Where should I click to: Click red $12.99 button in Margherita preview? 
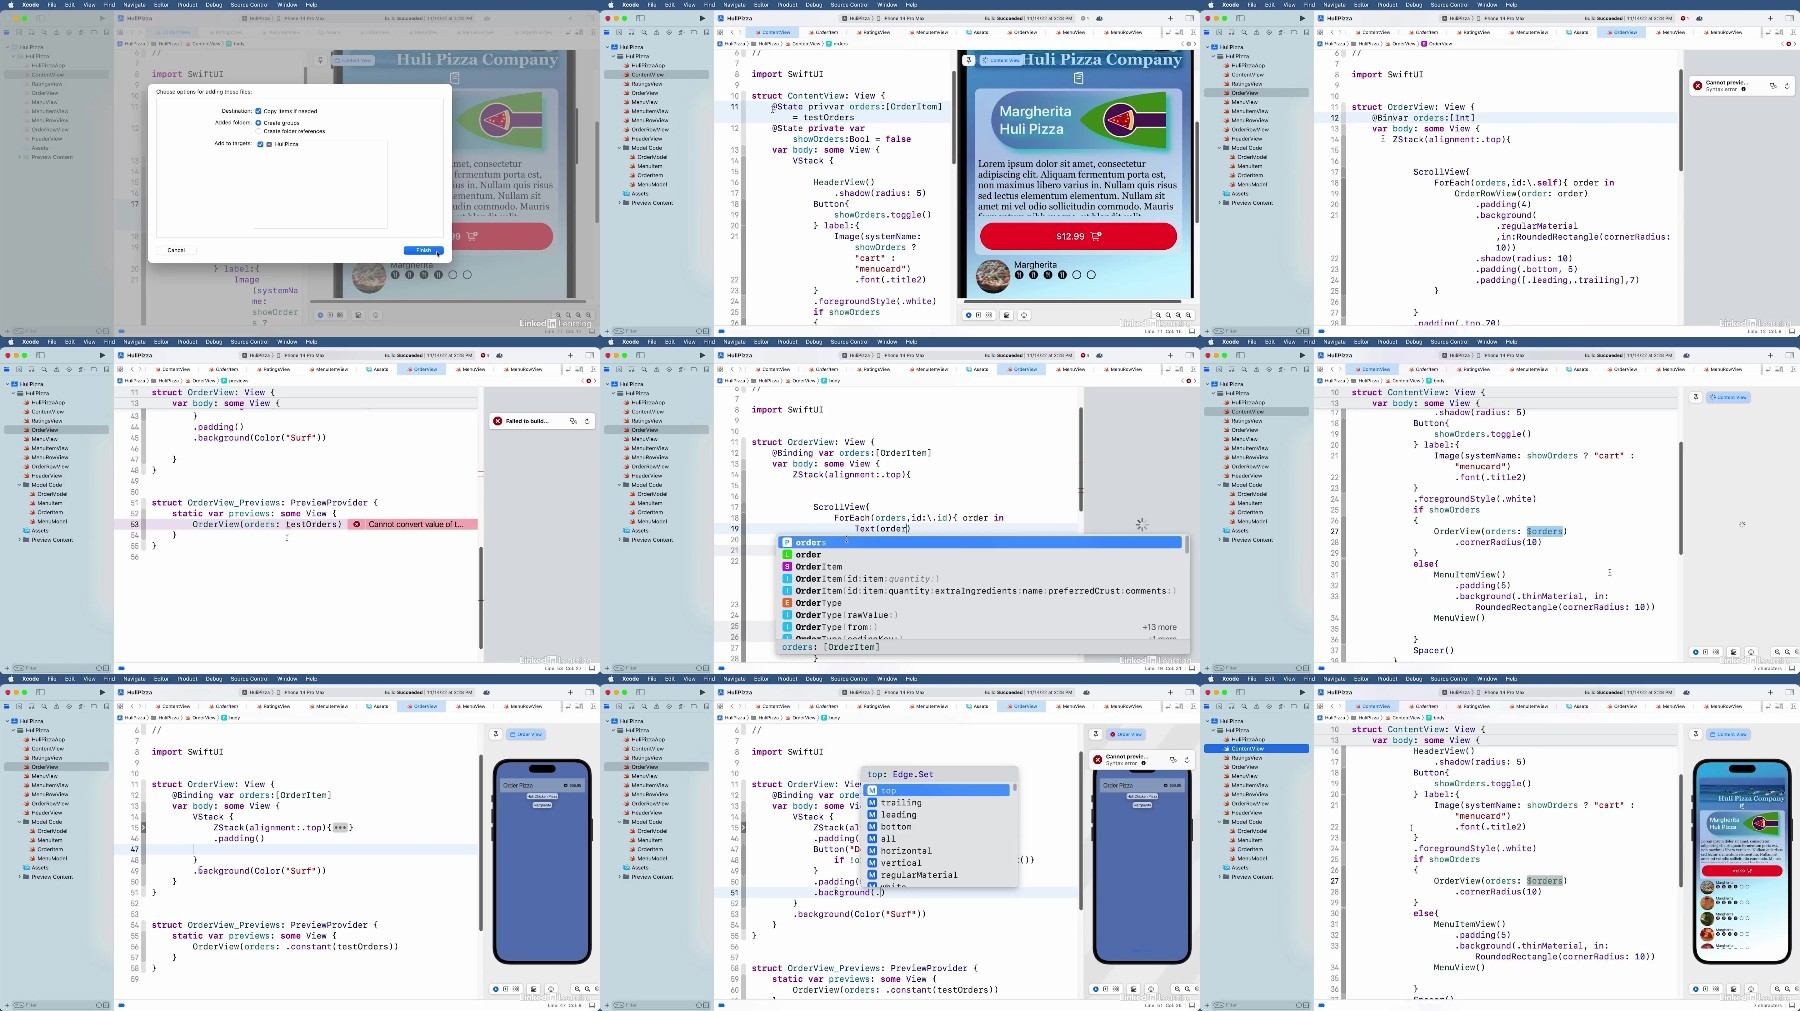(x=1078, y=236)
